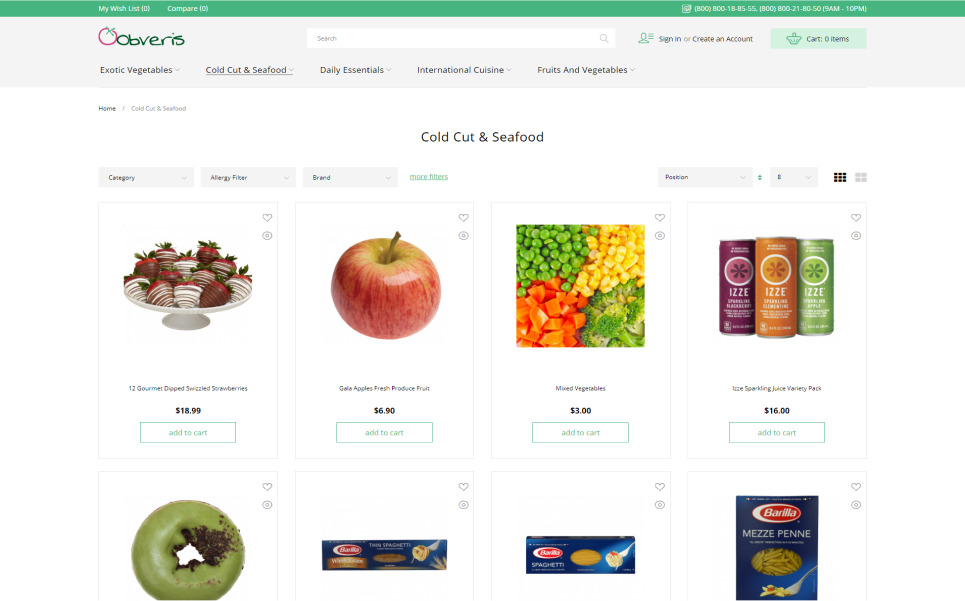Quick view Mixed Vegetables eye icon
The width and height of the screenshot is (965, 601).
pyautogui.click(x=660, y=236)
